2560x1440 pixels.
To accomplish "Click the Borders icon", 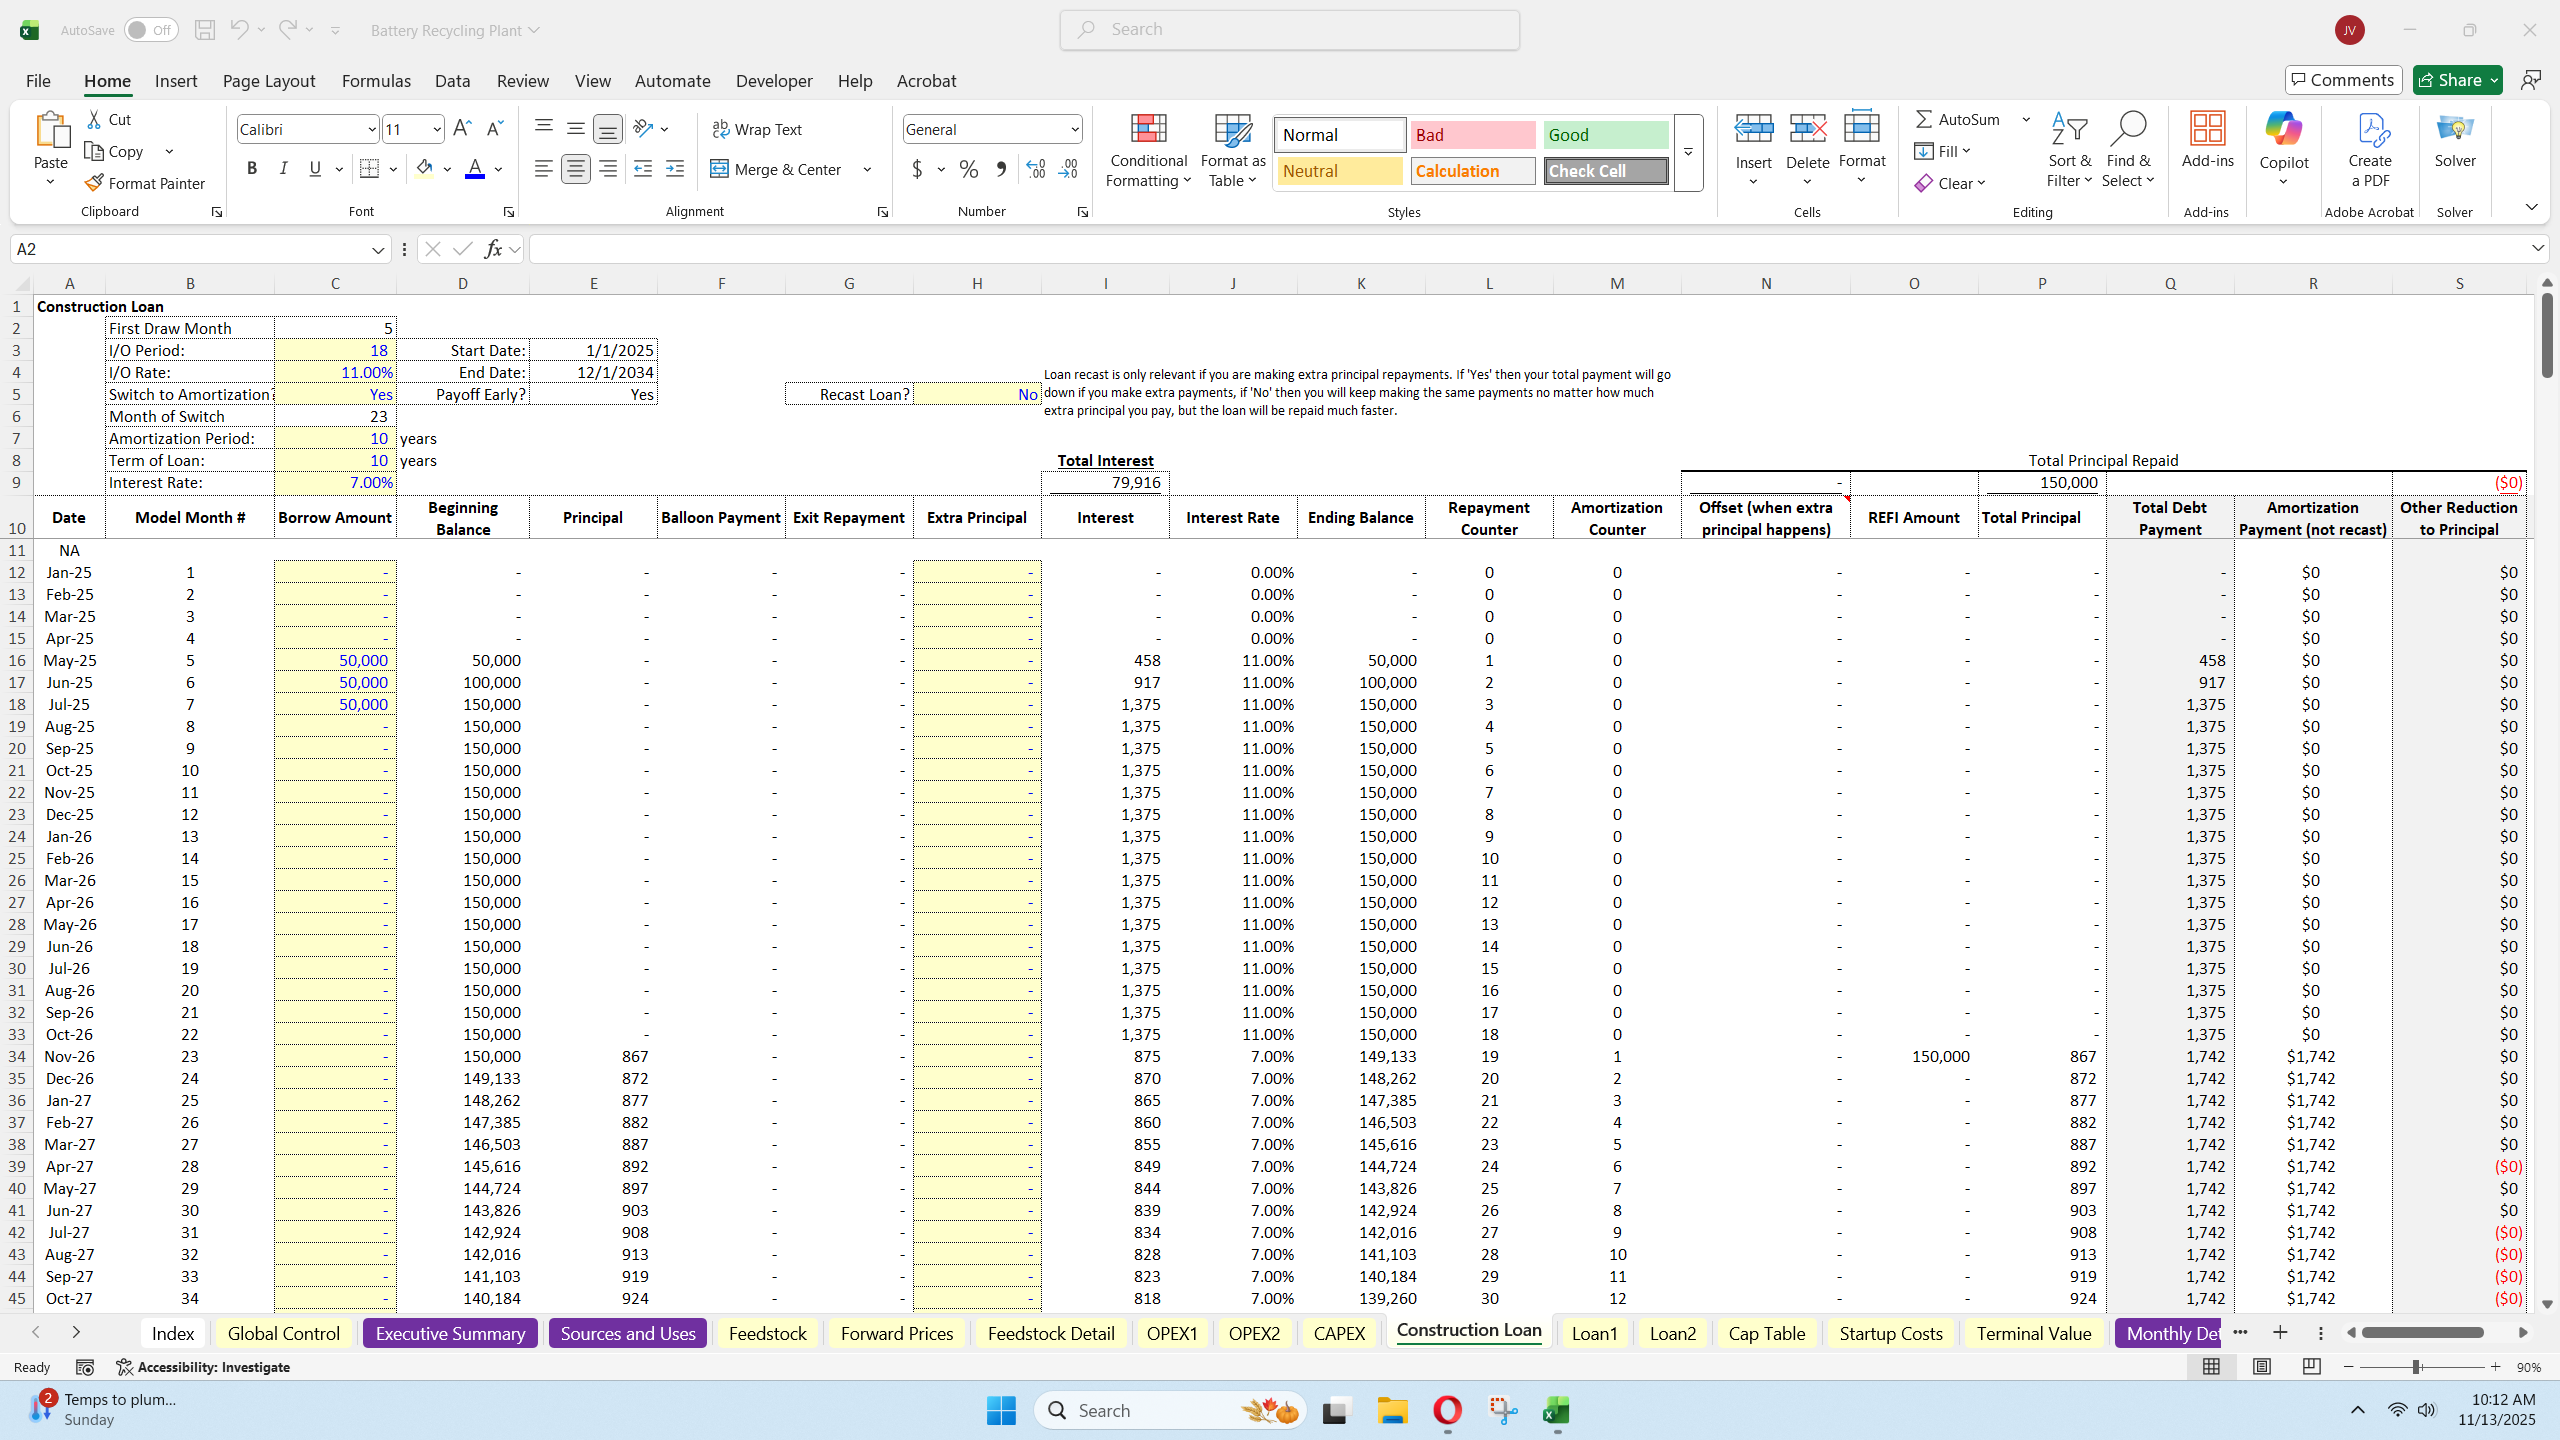I will point(369,169).
